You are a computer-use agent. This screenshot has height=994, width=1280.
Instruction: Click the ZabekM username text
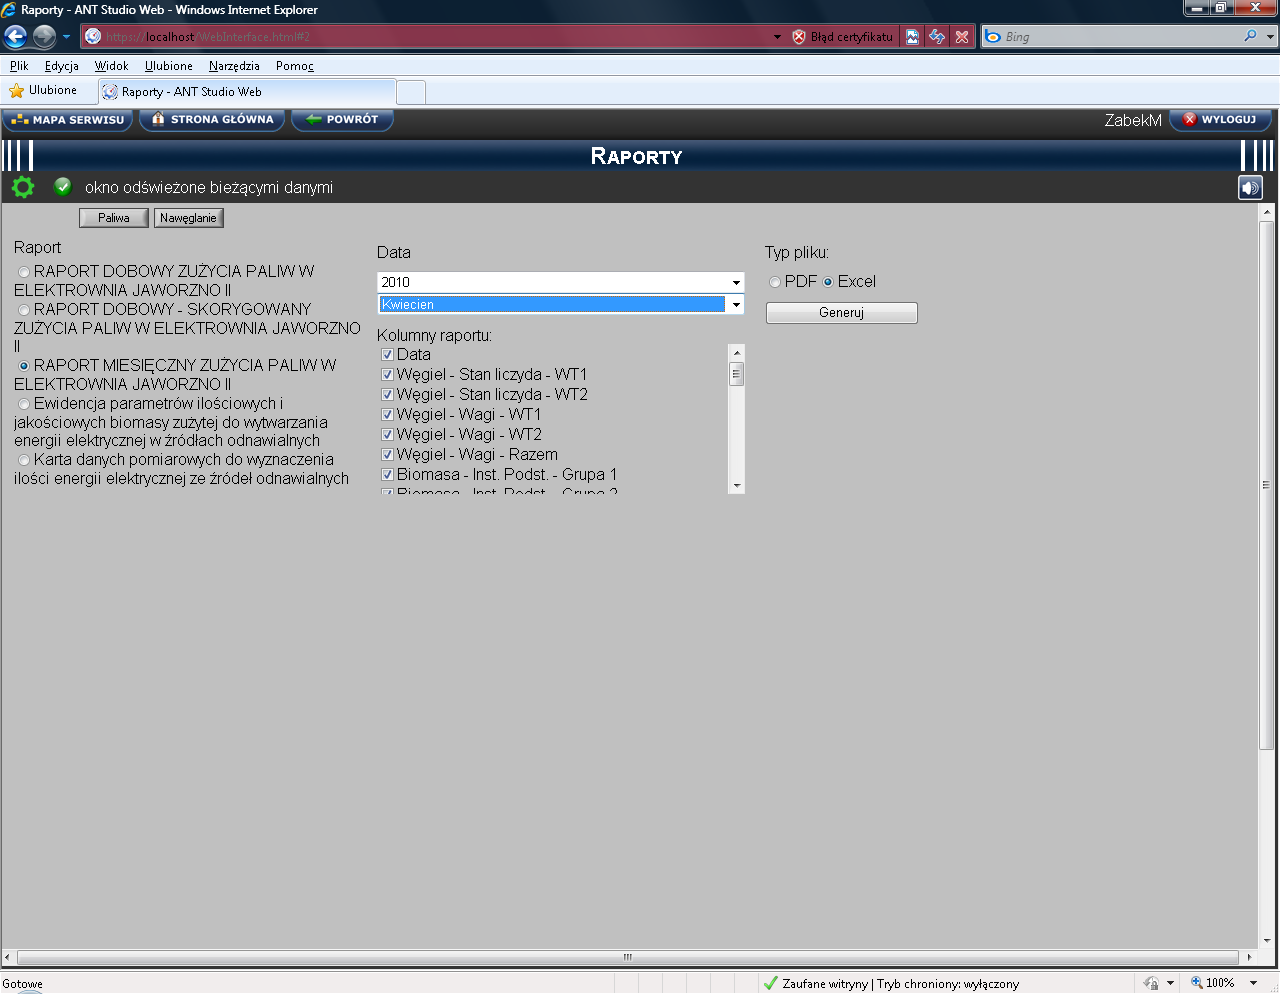click(x=1133, y=120)
